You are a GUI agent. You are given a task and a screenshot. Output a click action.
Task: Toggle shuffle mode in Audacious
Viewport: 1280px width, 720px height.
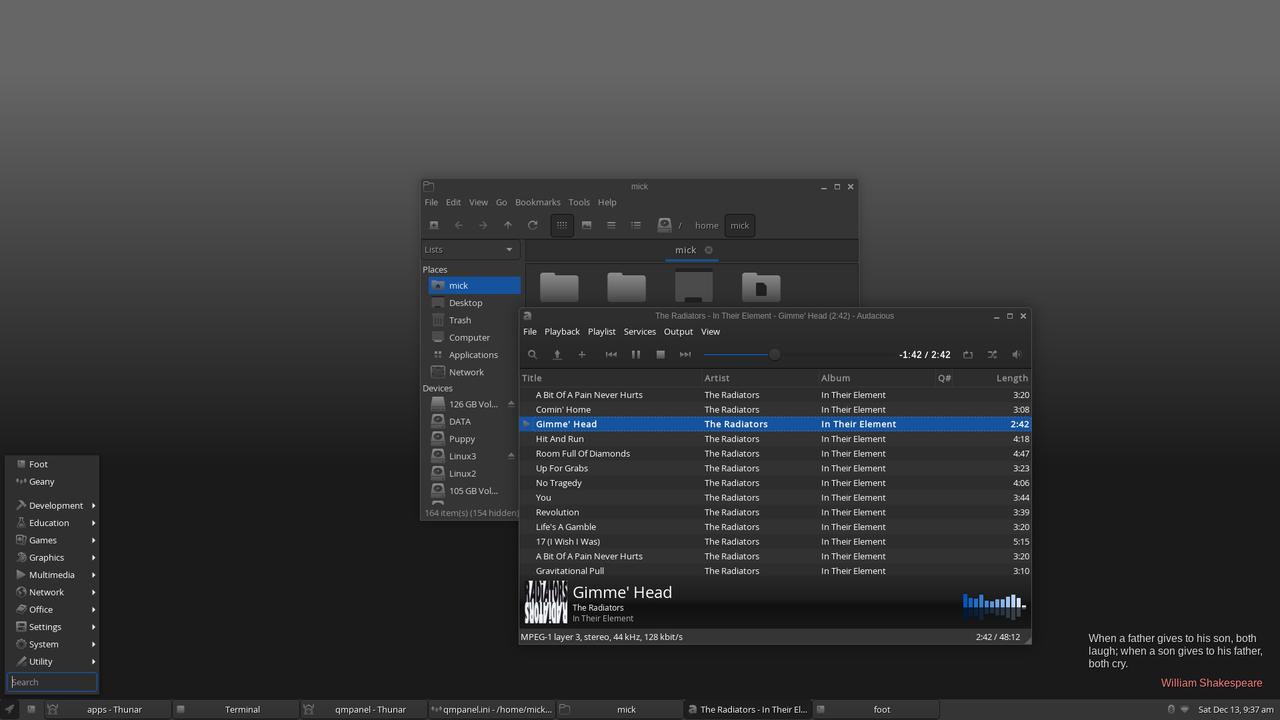tap(992, 354)
